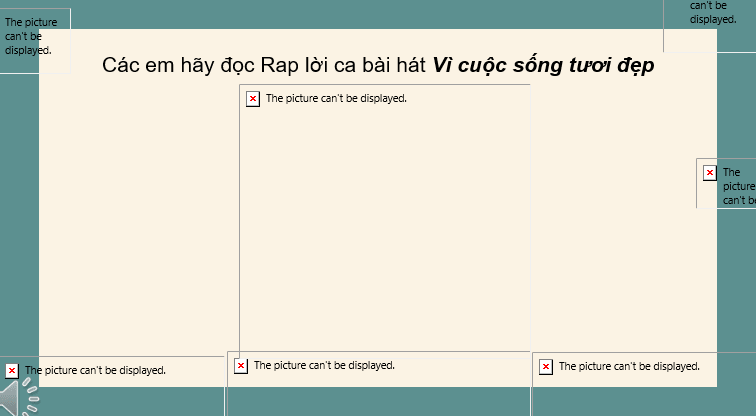The image size is (756, 416).
Task: Click error text in right edge placeholder
Action: [737, 186]
